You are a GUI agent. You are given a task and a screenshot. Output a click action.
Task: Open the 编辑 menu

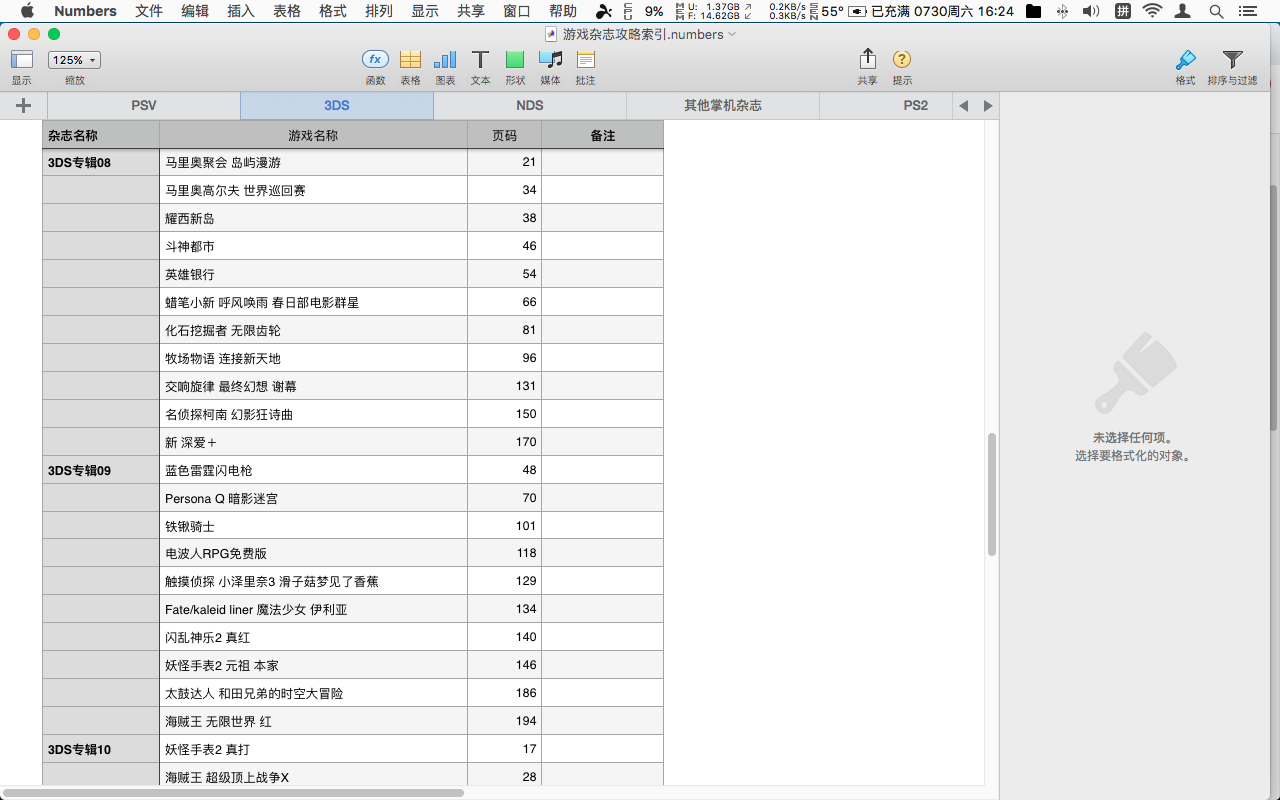click(195, 11)
